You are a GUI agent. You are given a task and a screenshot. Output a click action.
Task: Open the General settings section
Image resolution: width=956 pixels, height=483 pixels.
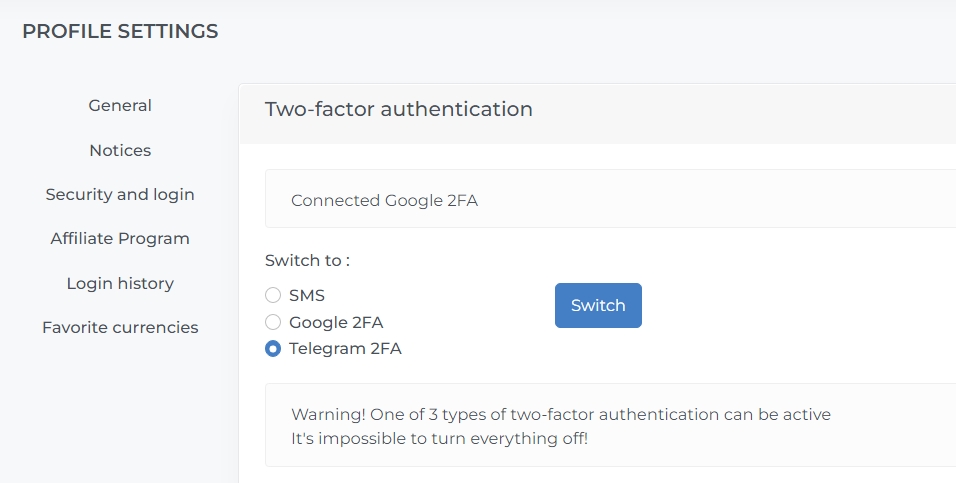pos(120,106)
